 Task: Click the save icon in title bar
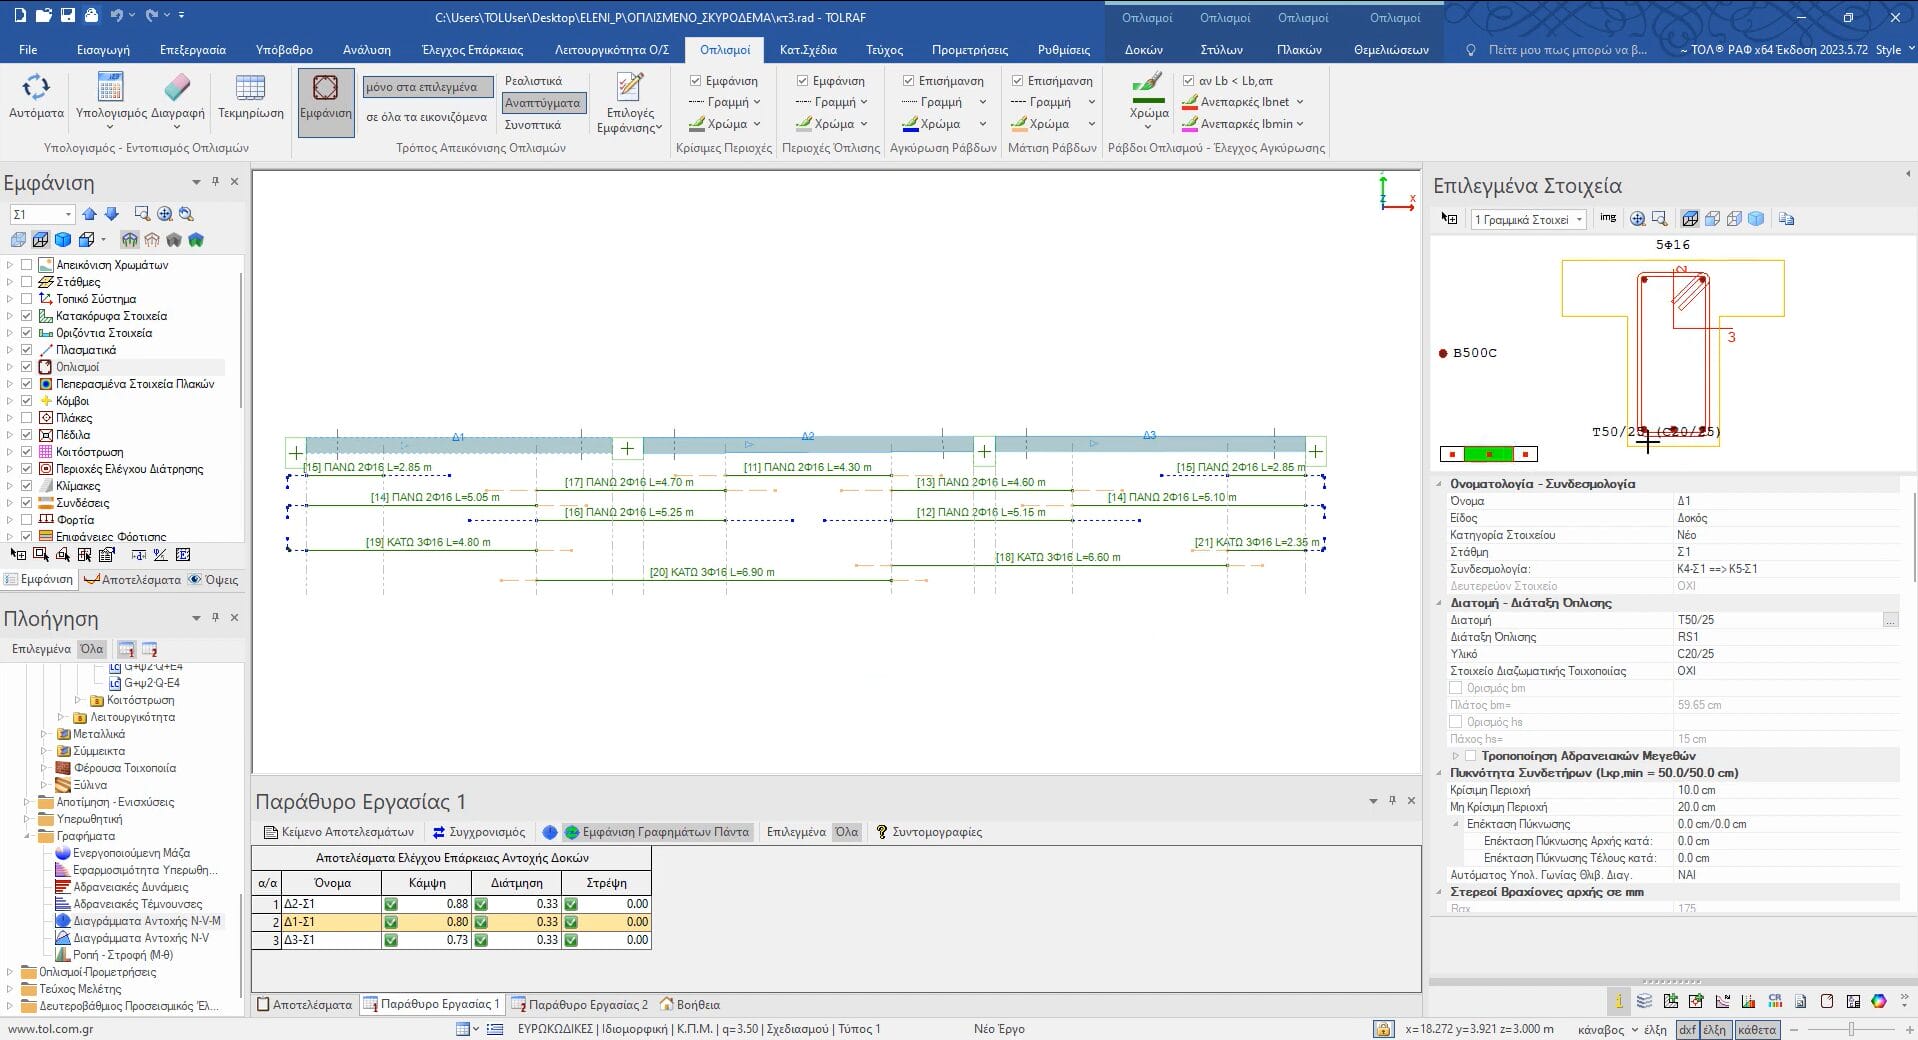pyautogui.click(x=68, y=16)
